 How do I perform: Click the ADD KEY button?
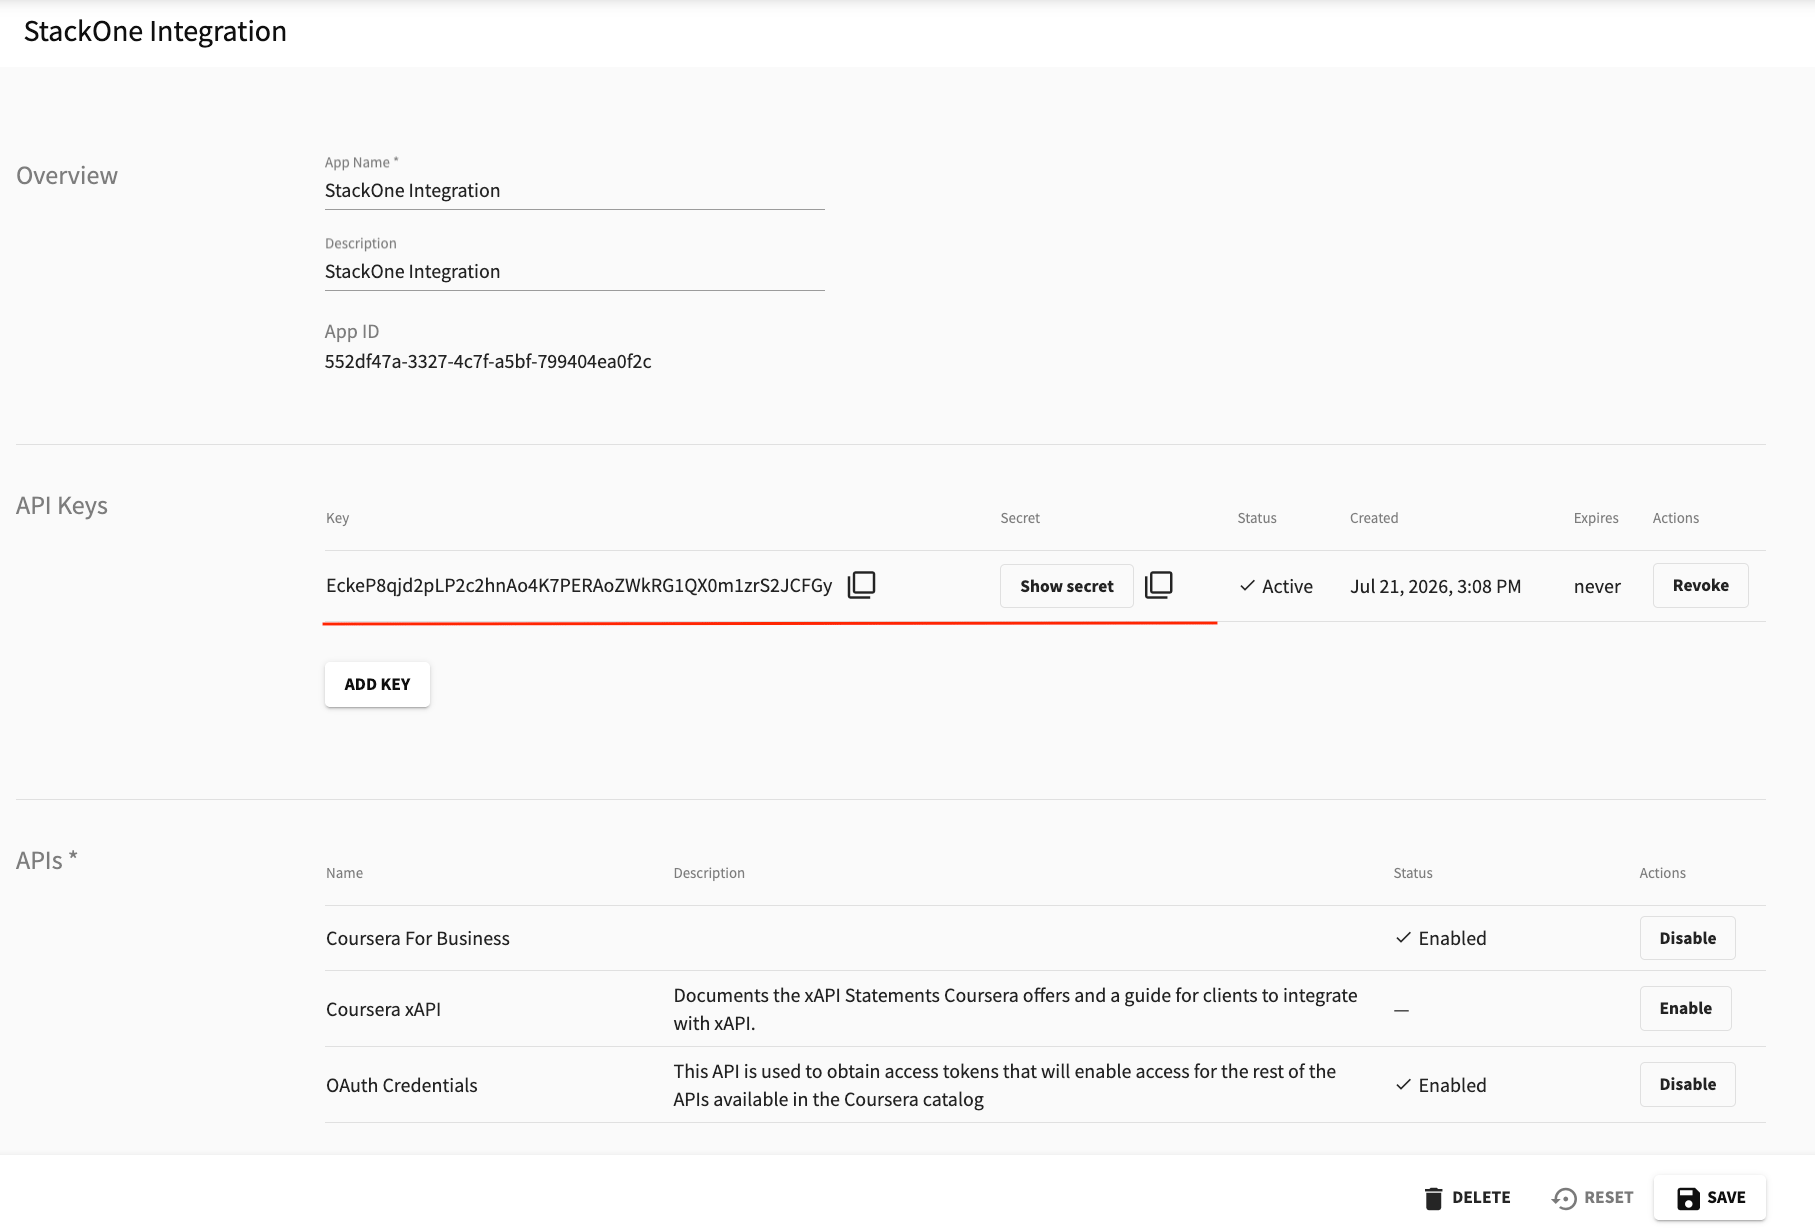tap(377, 684)
